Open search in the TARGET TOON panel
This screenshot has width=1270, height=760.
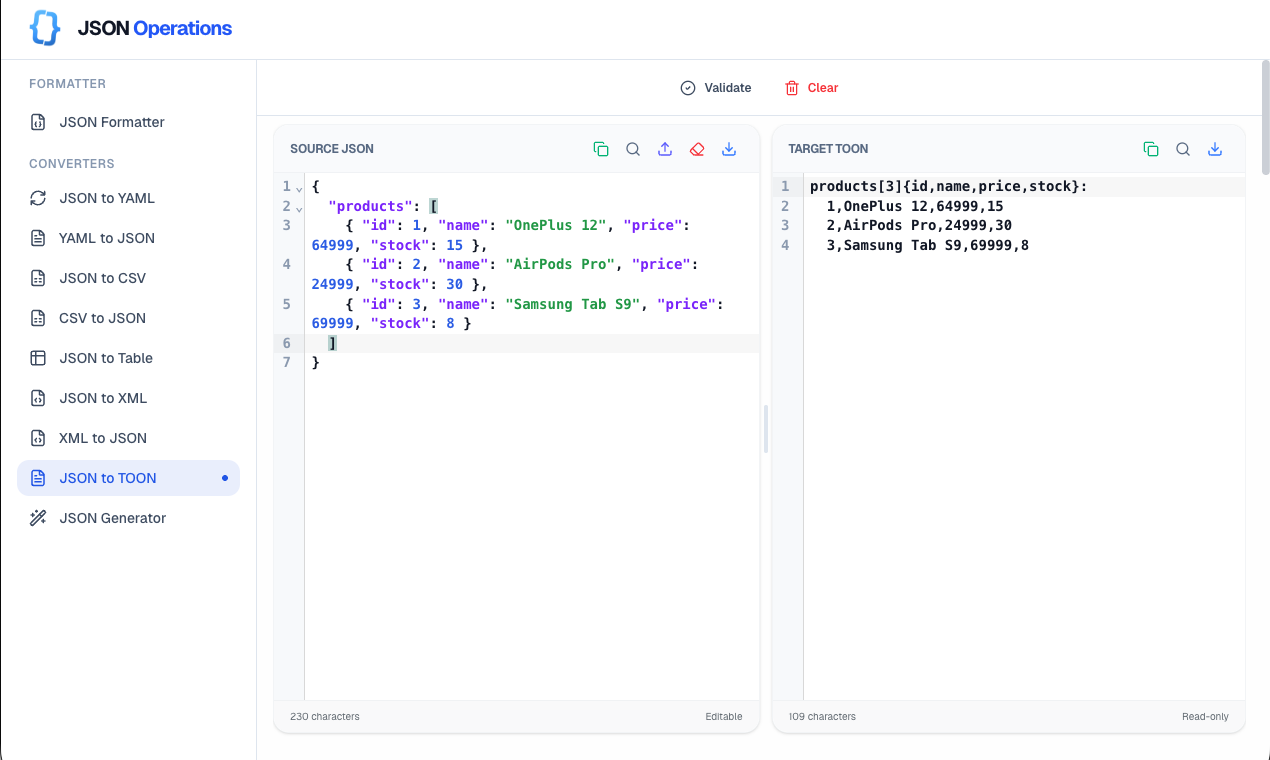(1183, 148)
